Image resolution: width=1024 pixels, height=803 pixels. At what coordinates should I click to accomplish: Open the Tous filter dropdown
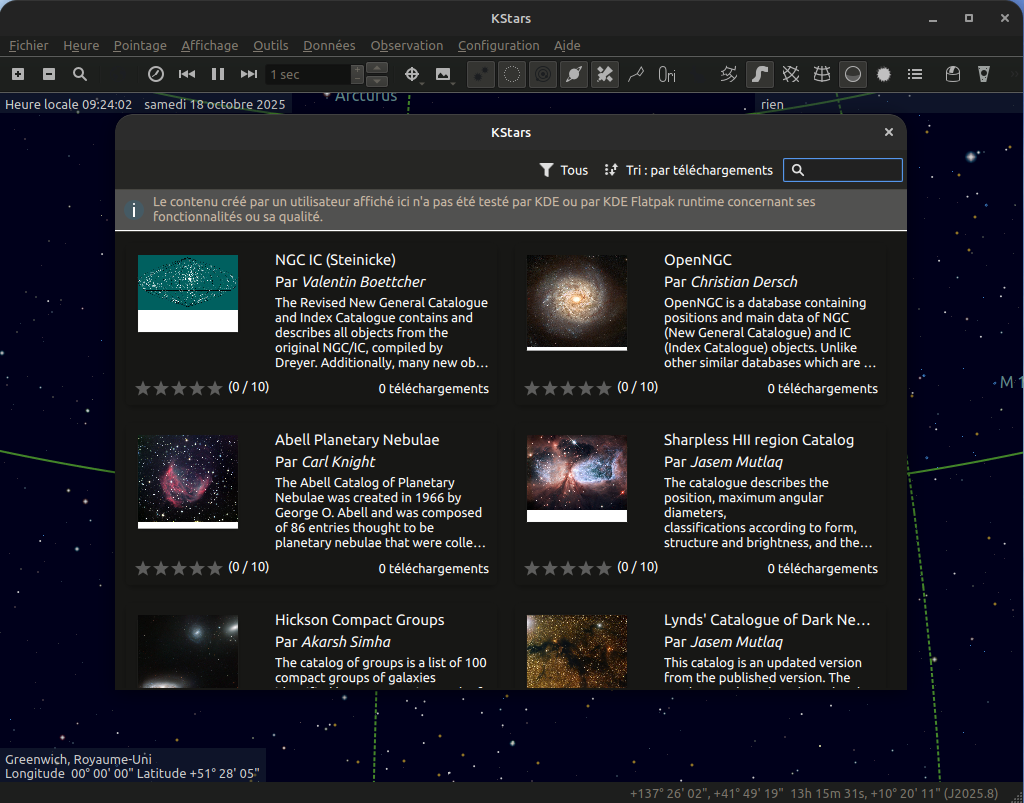564,170
